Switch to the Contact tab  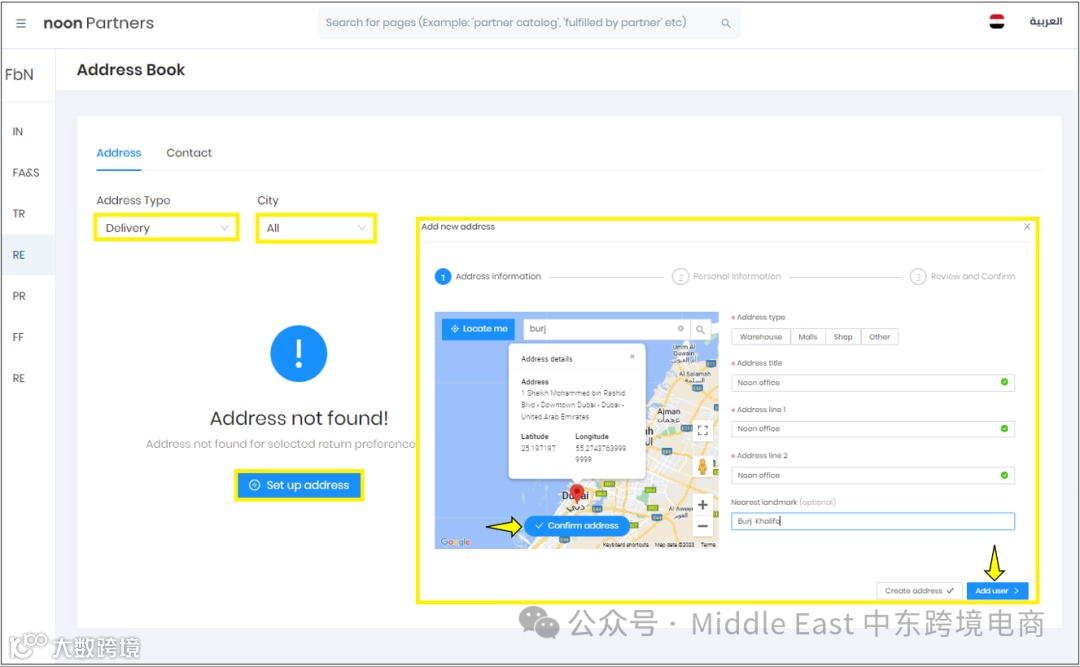[x=189, y=153]
